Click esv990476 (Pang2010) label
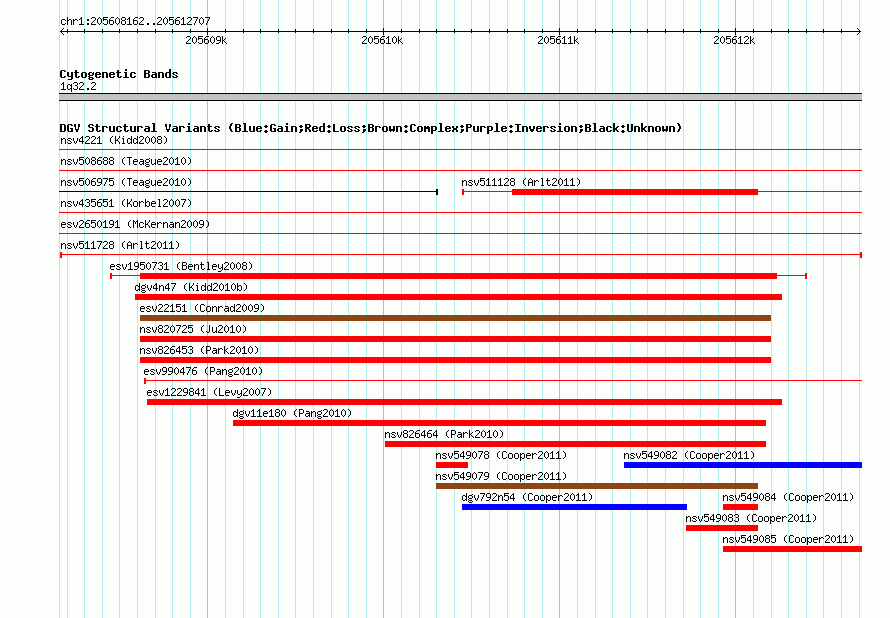The image size is (890, 618). (x=203, y=371)
